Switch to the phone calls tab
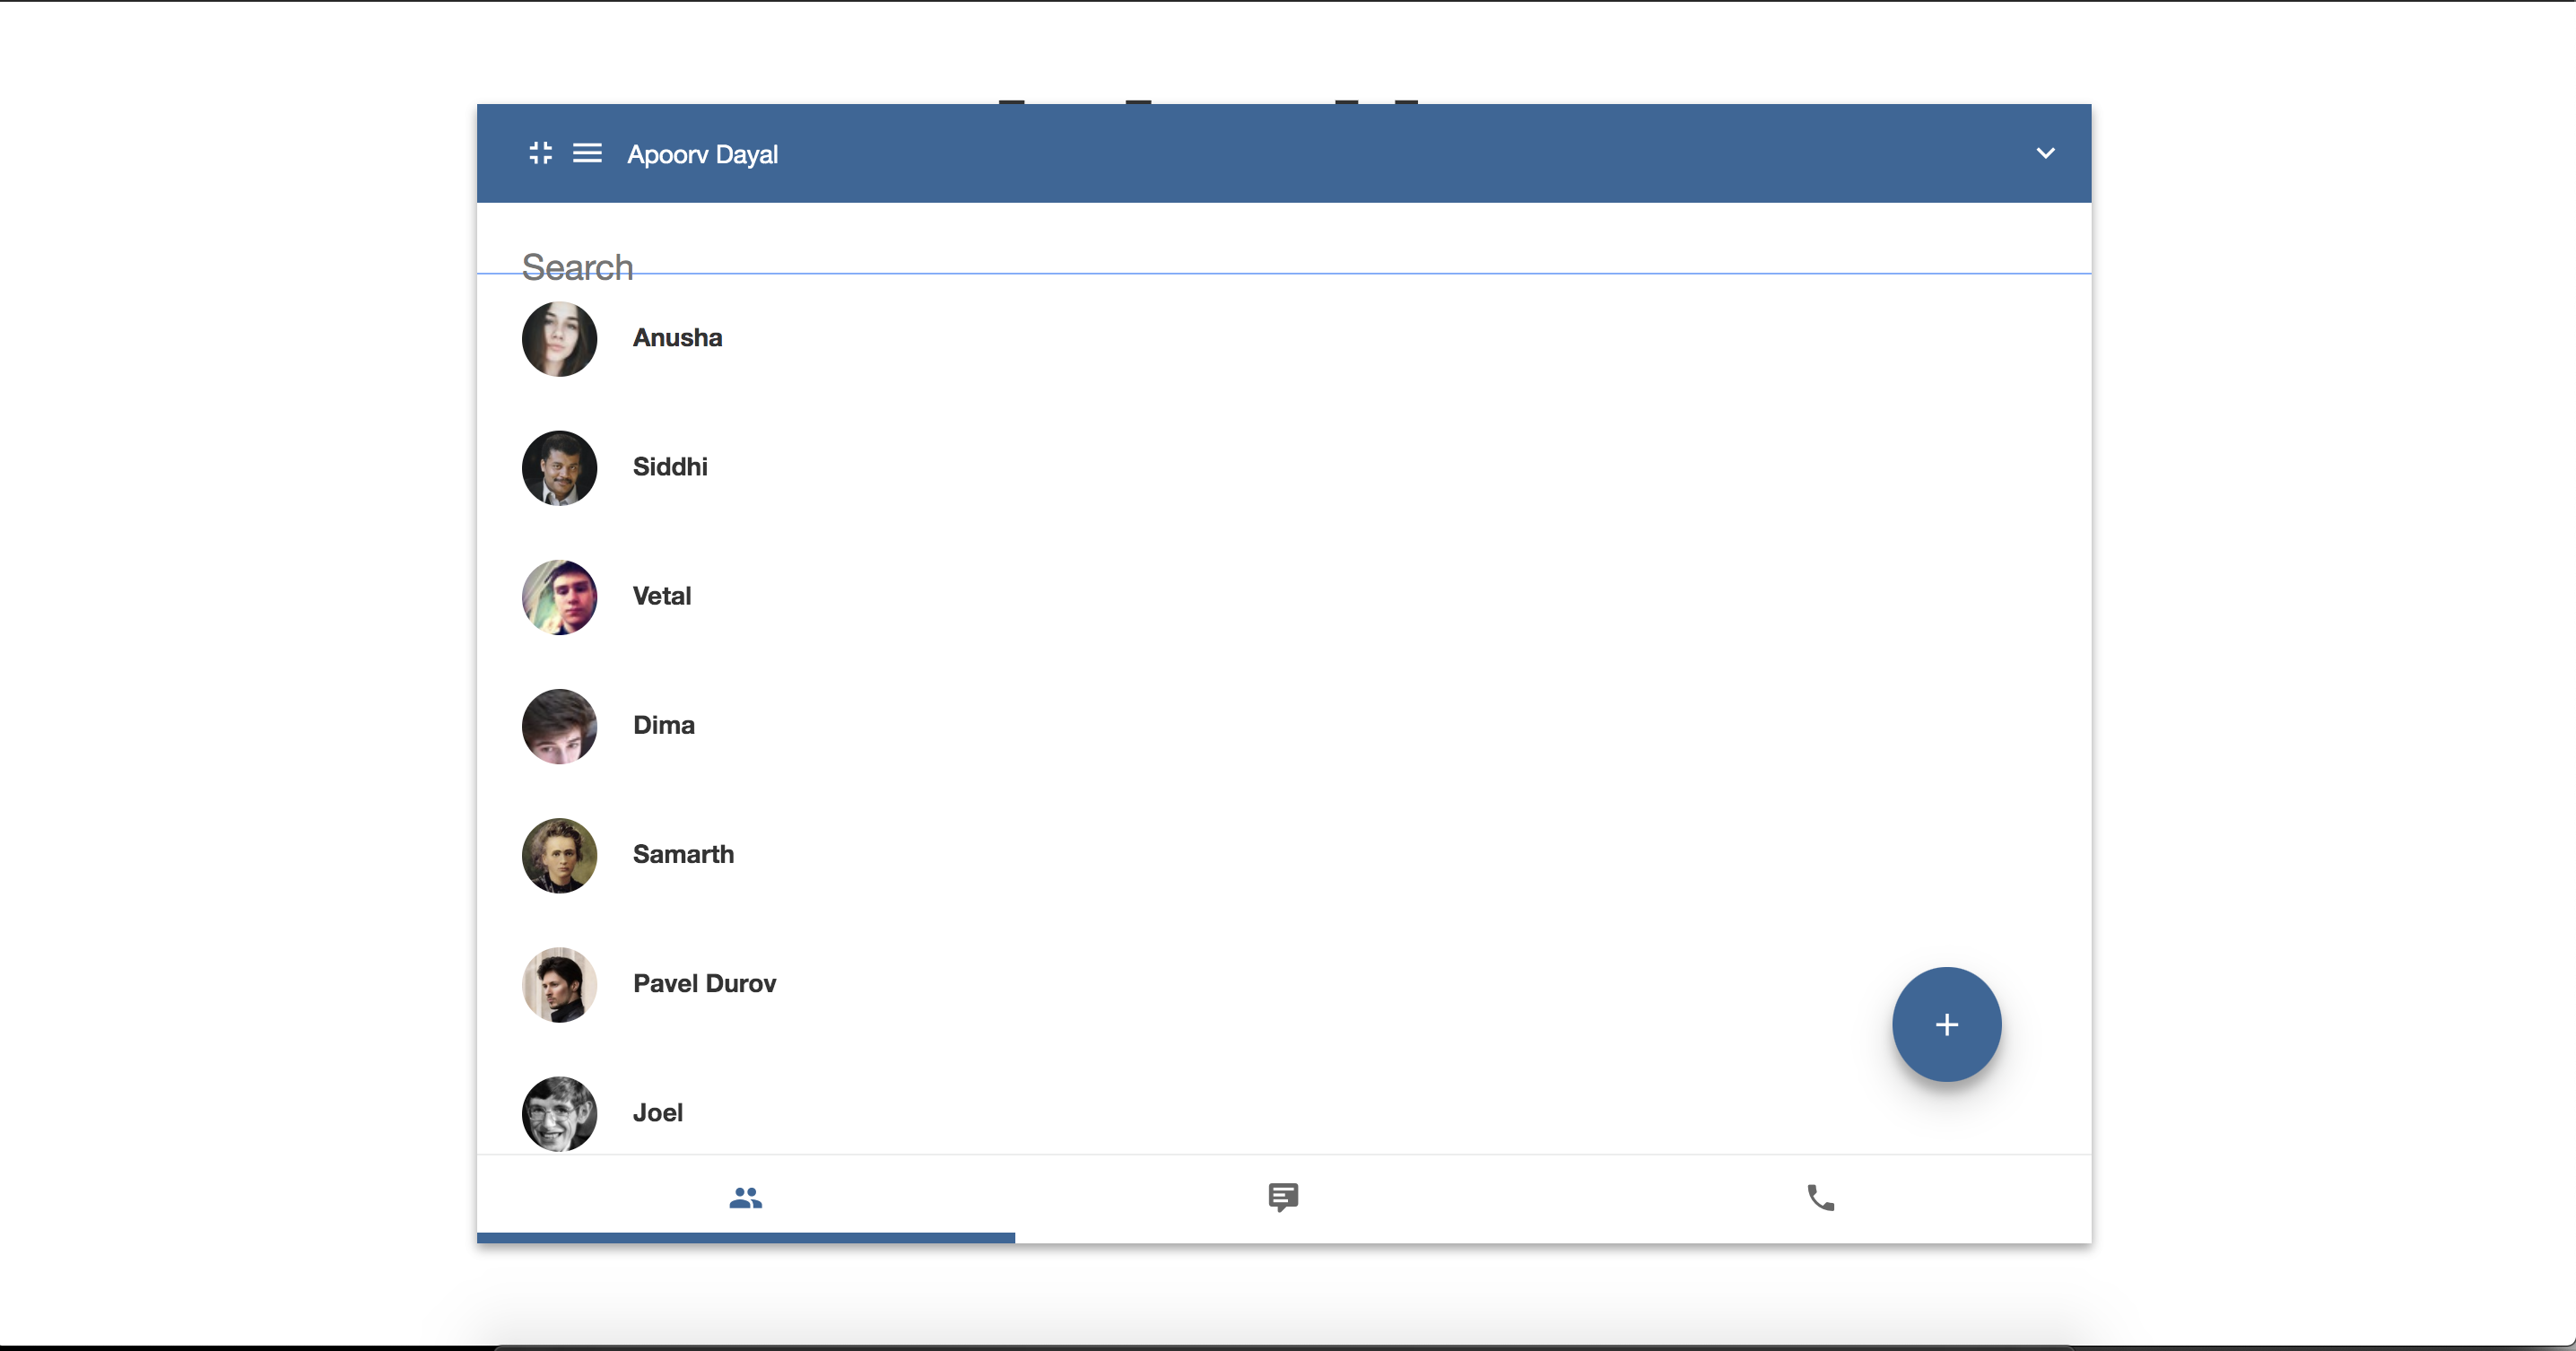 pyautogui.click(x=1821, y=1197)
